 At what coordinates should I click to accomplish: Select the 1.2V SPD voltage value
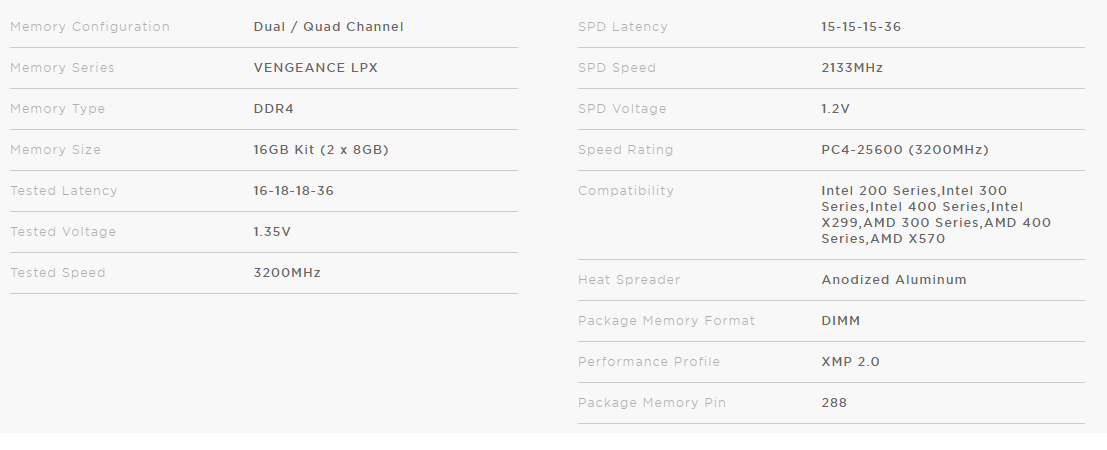(x=836, y=109)
